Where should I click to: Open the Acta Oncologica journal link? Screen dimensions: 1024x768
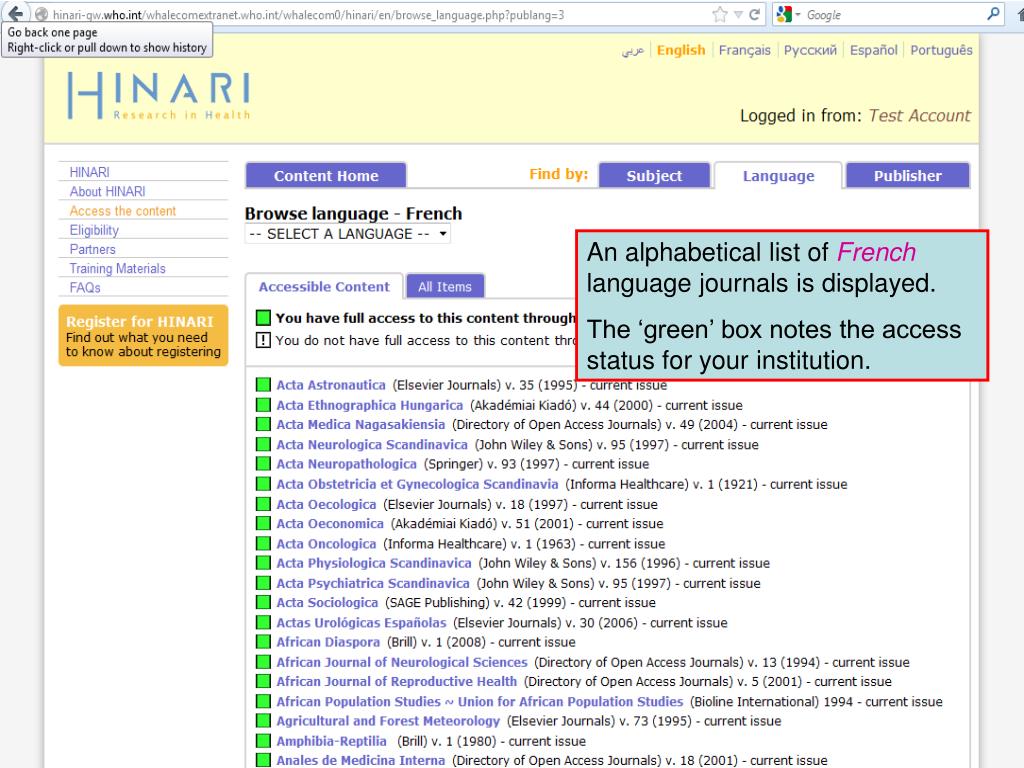point(326,544)
